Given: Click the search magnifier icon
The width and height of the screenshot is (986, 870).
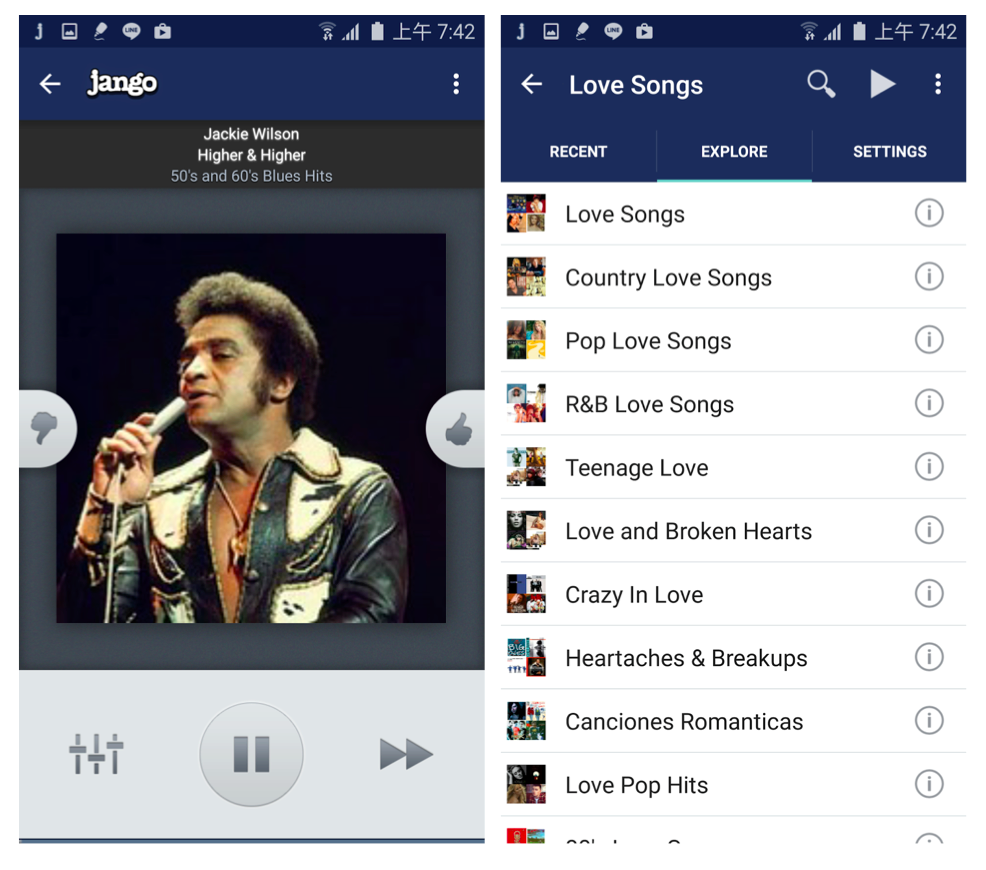Looking at the screenshot, I should pyautogui.click(x=821, y=85).
